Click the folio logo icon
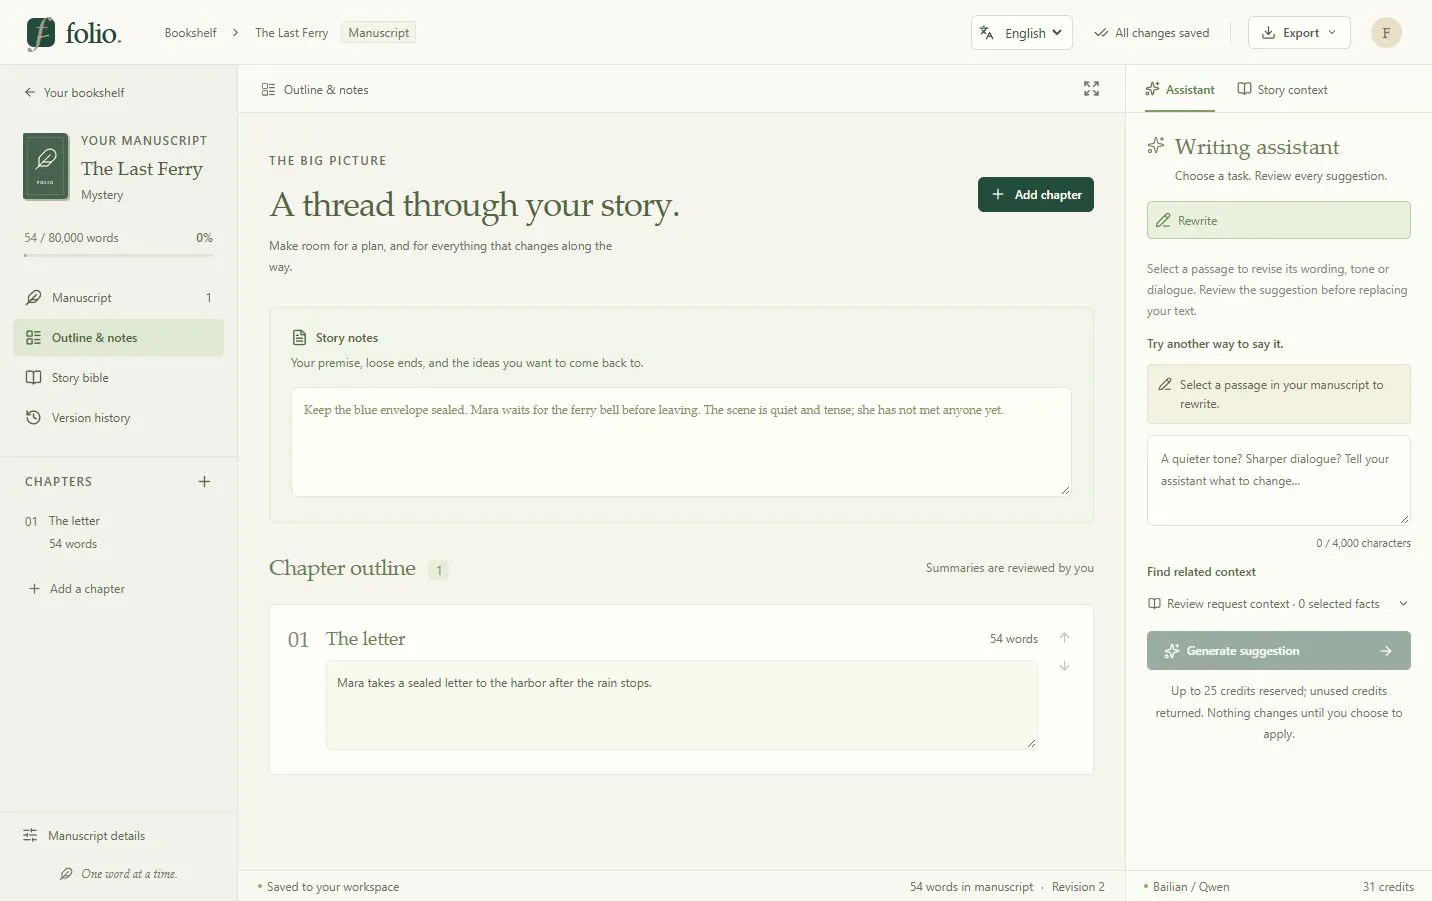This screenshot has height=901, width=1432. click(41, 33)
